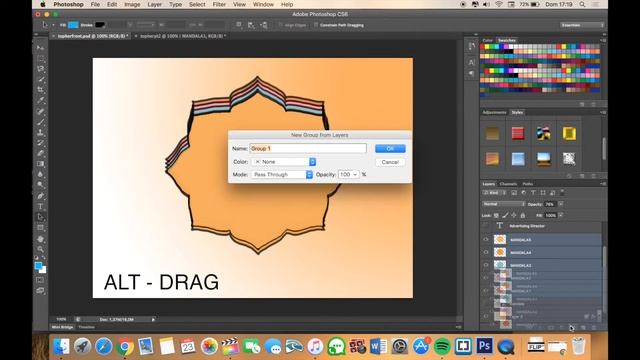Open Color dropdown in New Group dialog
The image size is (640, 360).
tap(284, 162)
